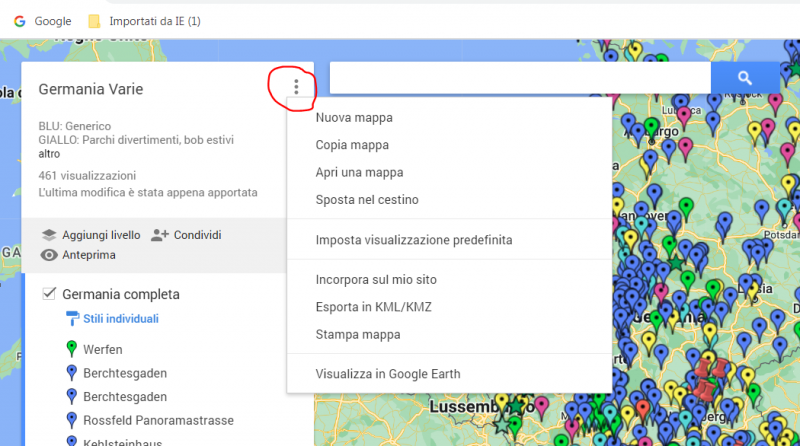Viewport: 800px width, 446px height.
Task: Click the paint roller Stili individuali icon
Action: [x=72, y=319]
